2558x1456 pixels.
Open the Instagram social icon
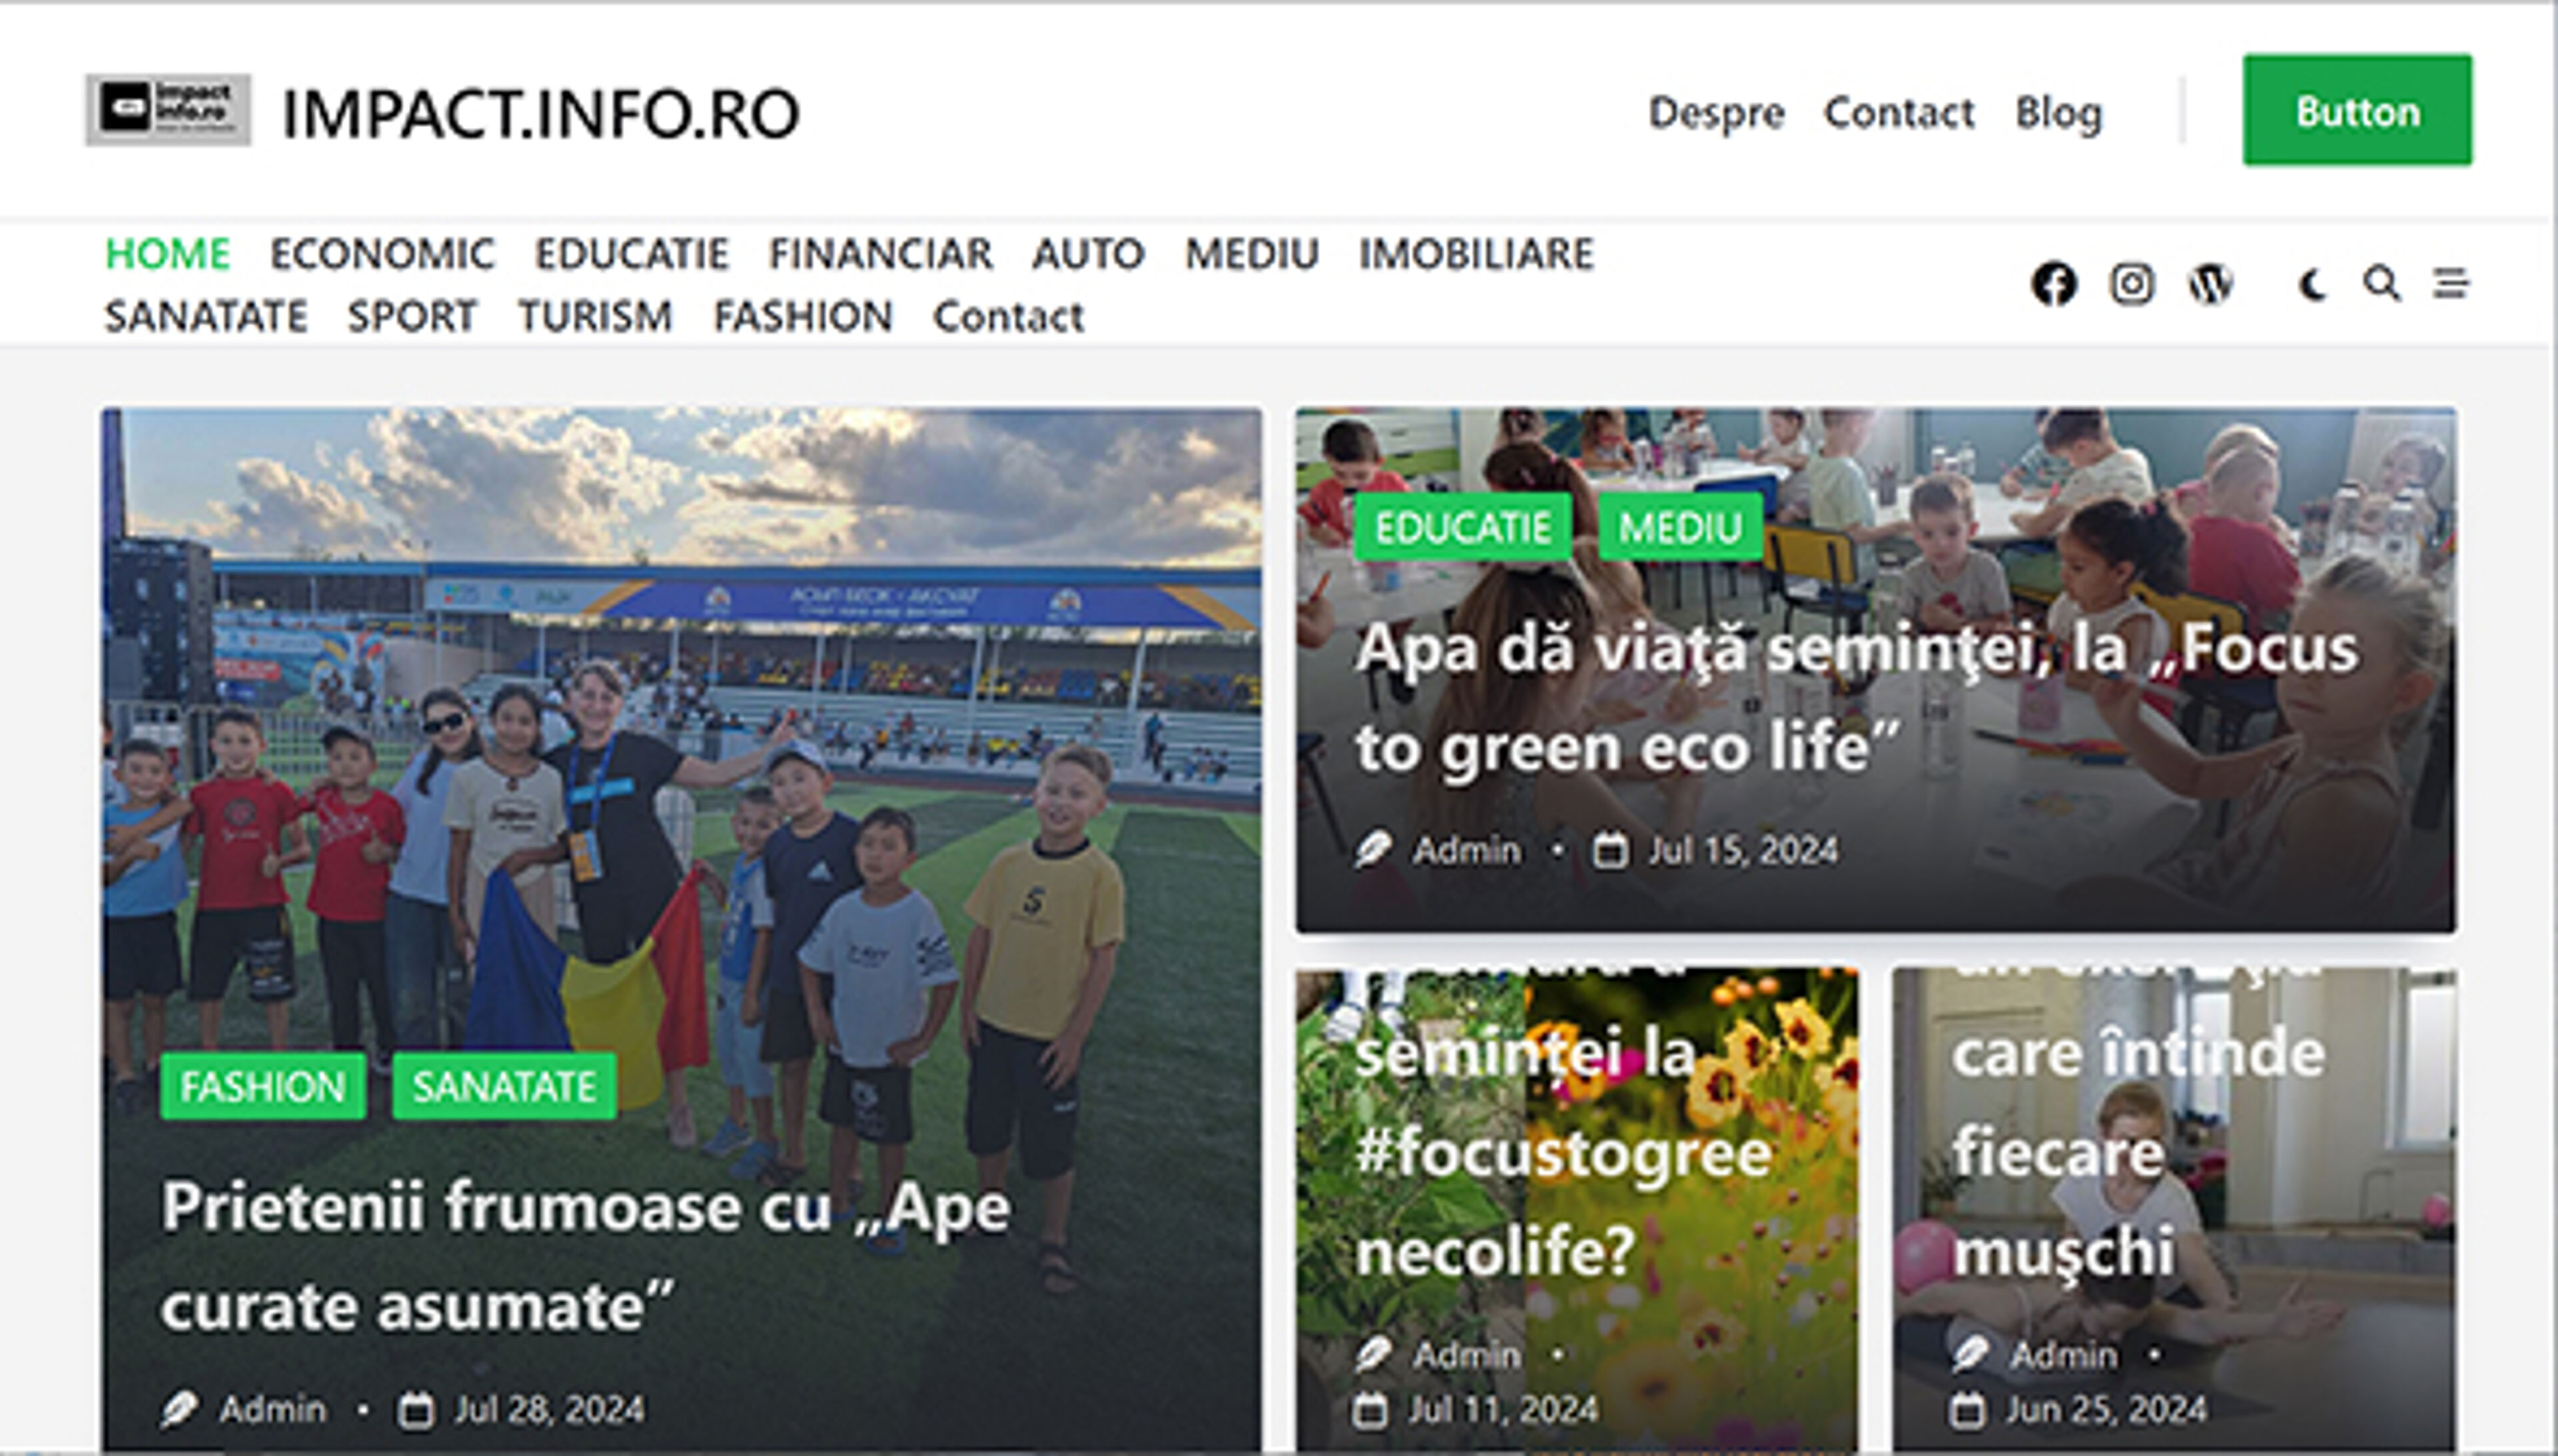2131,284
